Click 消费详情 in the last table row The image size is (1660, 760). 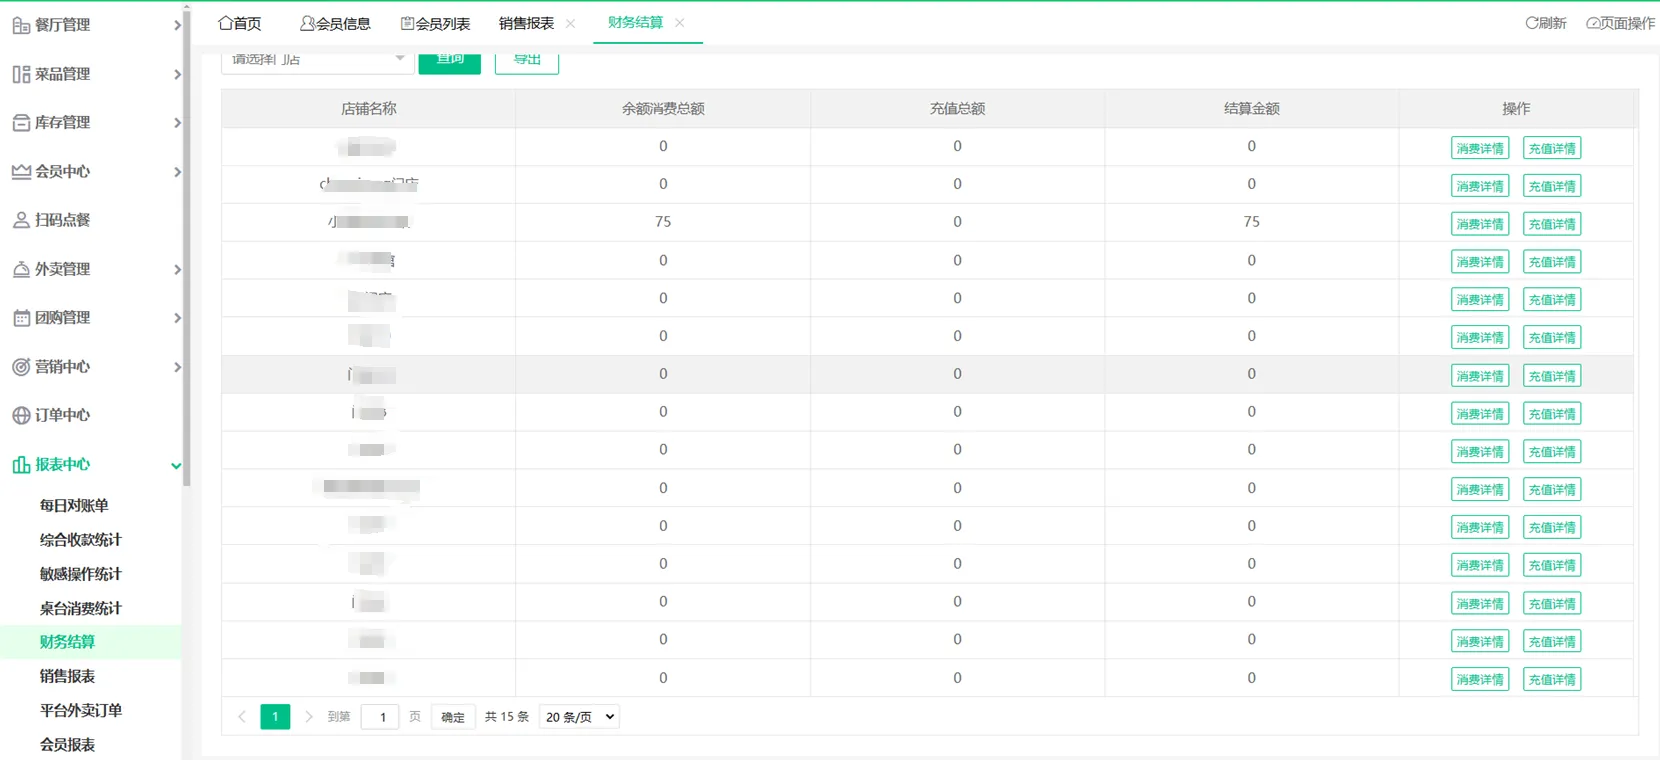(x=1480, y=679)
